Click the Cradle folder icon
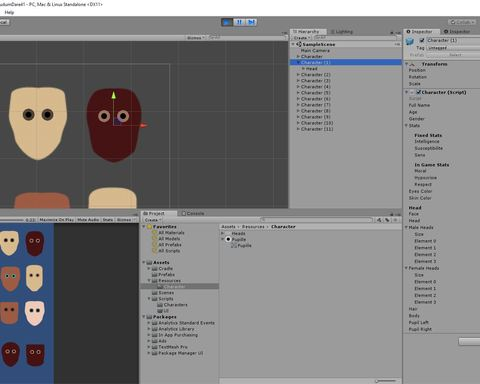This screenshot has height=384, width=480. coord(155,268)
